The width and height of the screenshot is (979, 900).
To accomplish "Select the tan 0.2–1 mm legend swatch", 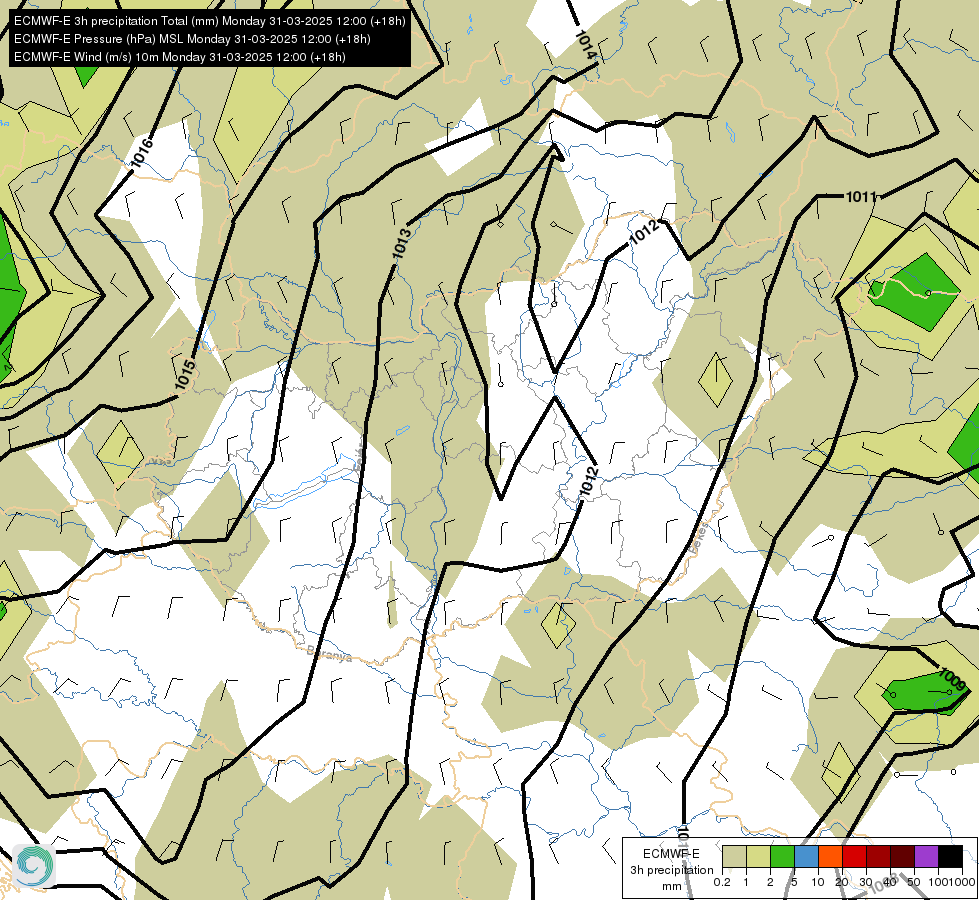I will tap(734, 856).
